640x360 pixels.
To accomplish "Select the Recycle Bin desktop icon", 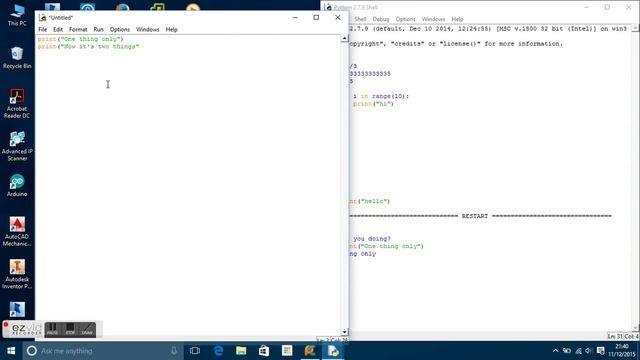I will pyautogui.click(x=17, y=58).
